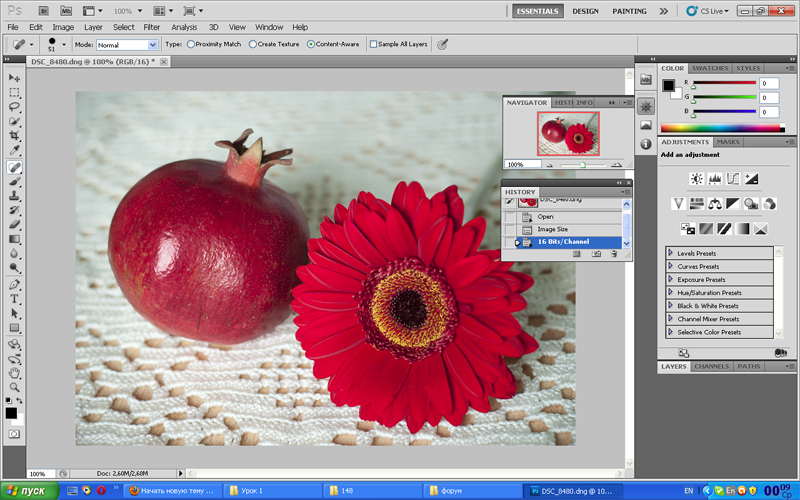Click the foreground color swatch in toolbox
The width and height of the screenshot is (800, 500).
coord(10,412)
